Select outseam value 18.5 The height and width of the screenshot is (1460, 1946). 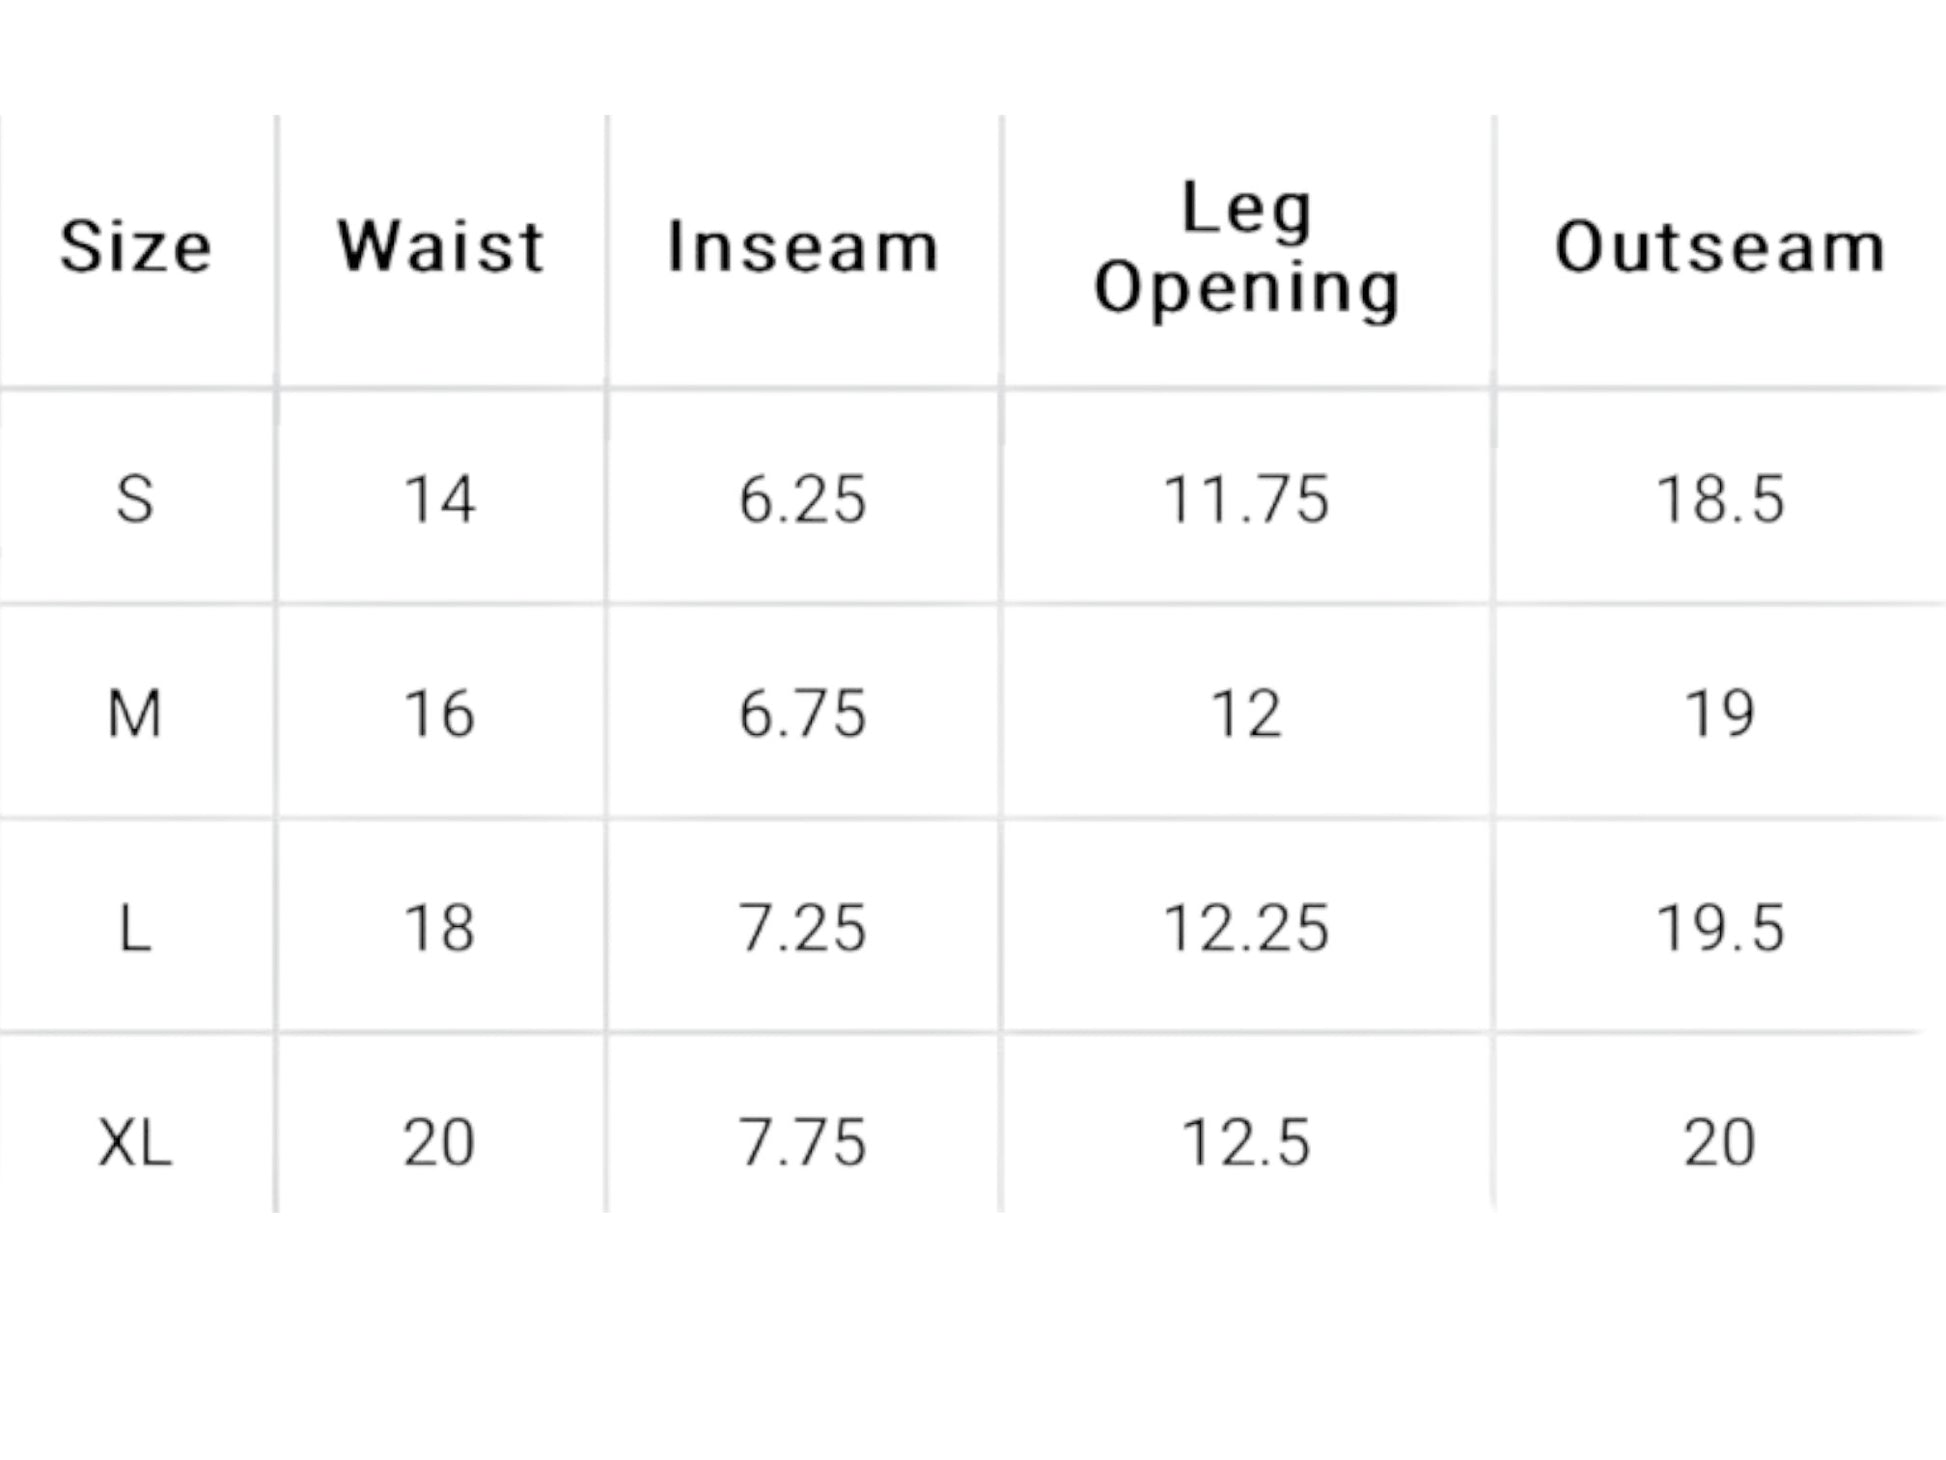1720,499
